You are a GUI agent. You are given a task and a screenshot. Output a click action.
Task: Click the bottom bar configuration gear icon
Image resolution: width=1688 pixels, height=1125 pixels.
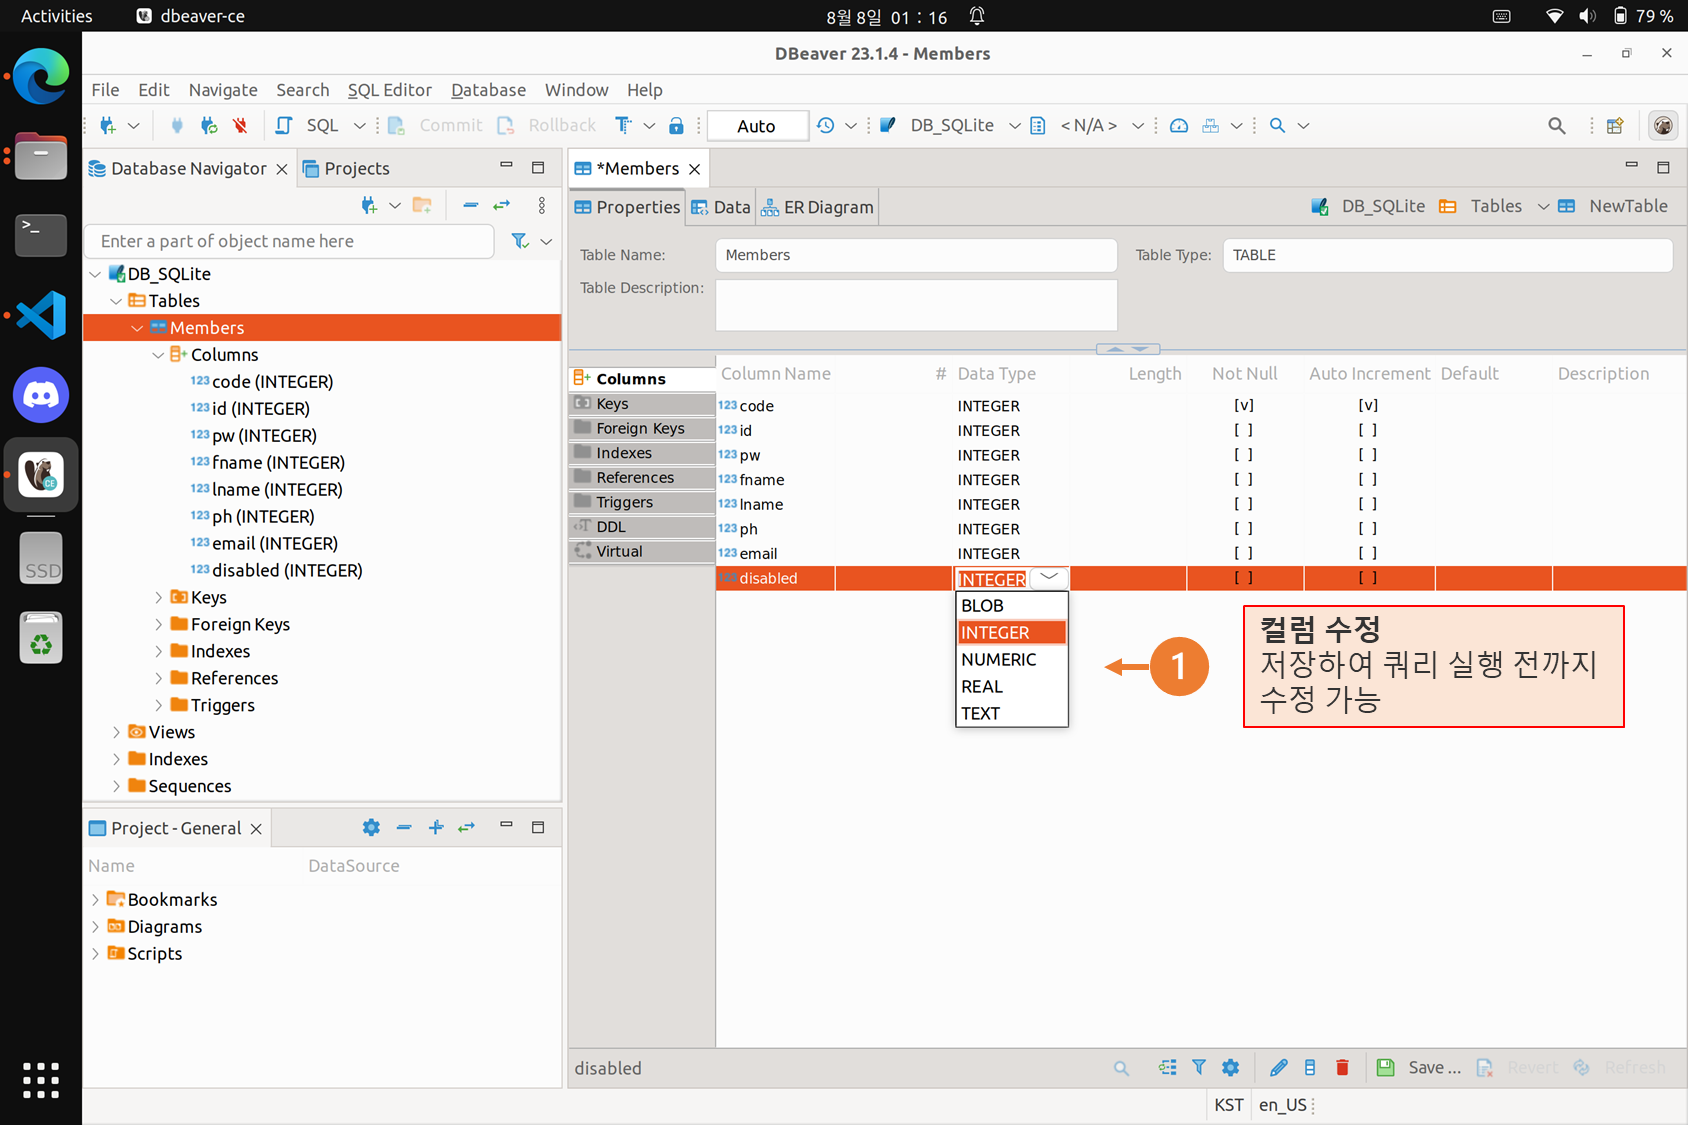[1230, 1067]
